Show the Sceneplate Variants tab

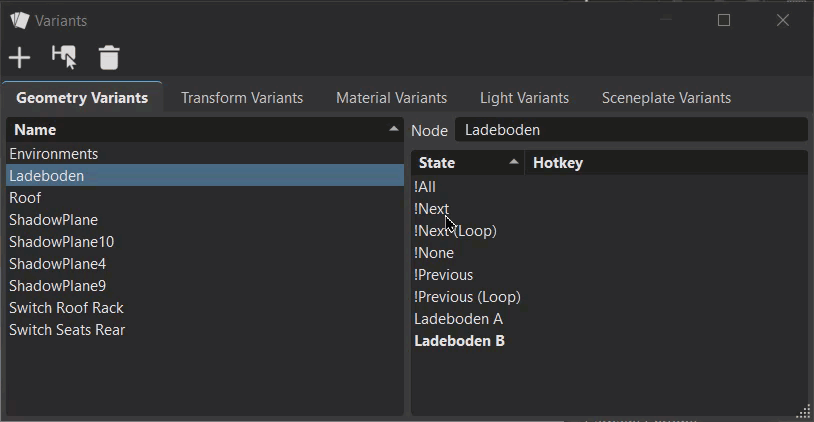coord(666,98)
